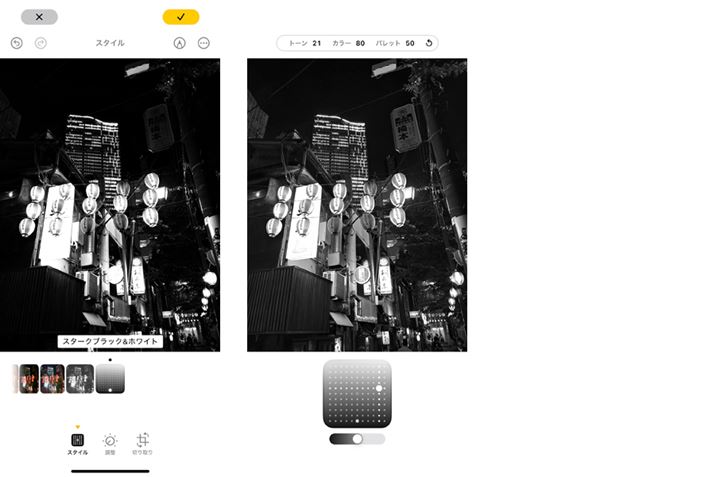This screenshot has height=477, width=715.
Task: Click the tone-color dot grid control pad
Action: click(357, 394)
